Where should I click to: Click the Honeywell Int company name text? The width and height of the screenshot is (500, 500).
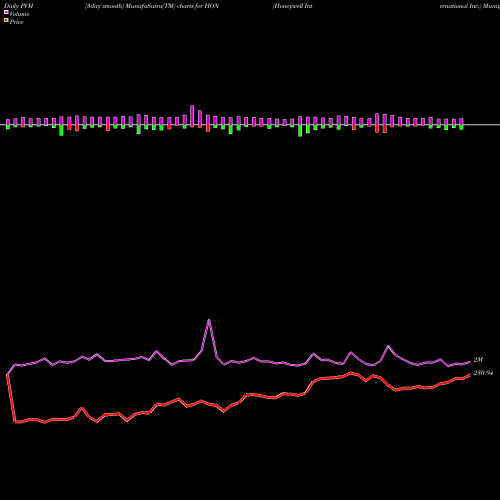tap(292, 6)
